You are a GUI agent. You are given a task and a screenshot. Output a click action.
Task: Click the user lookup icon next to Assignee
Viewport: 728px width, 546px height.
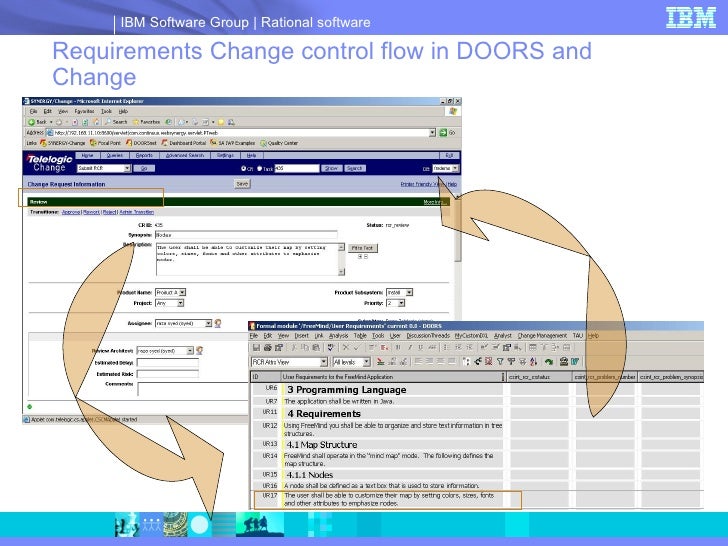click(217, 323)
